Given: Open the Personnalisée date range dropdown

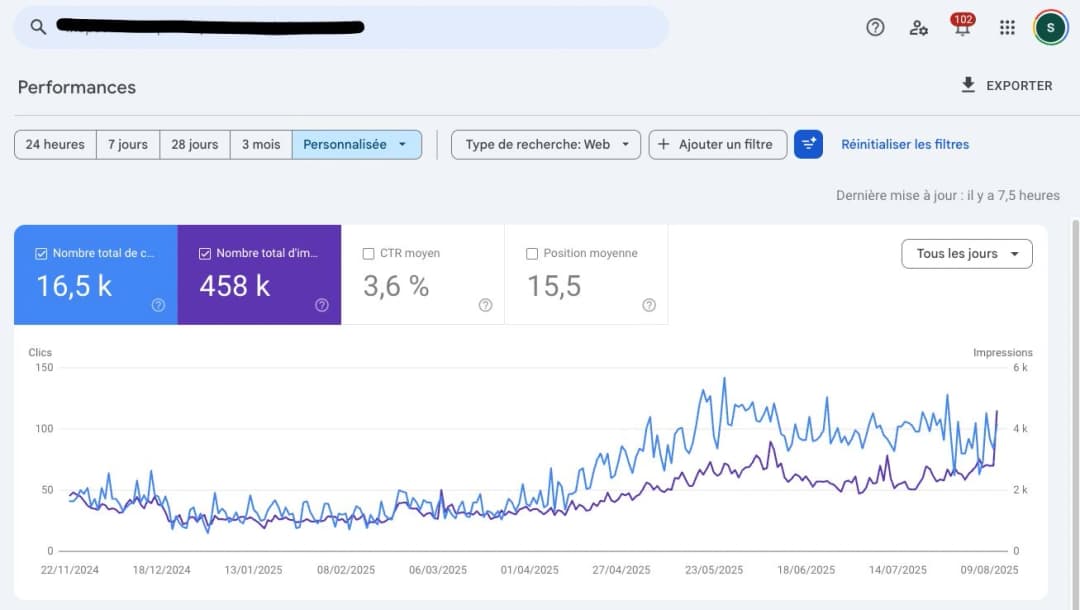Looking at the screenshot, I should [358, 144].
